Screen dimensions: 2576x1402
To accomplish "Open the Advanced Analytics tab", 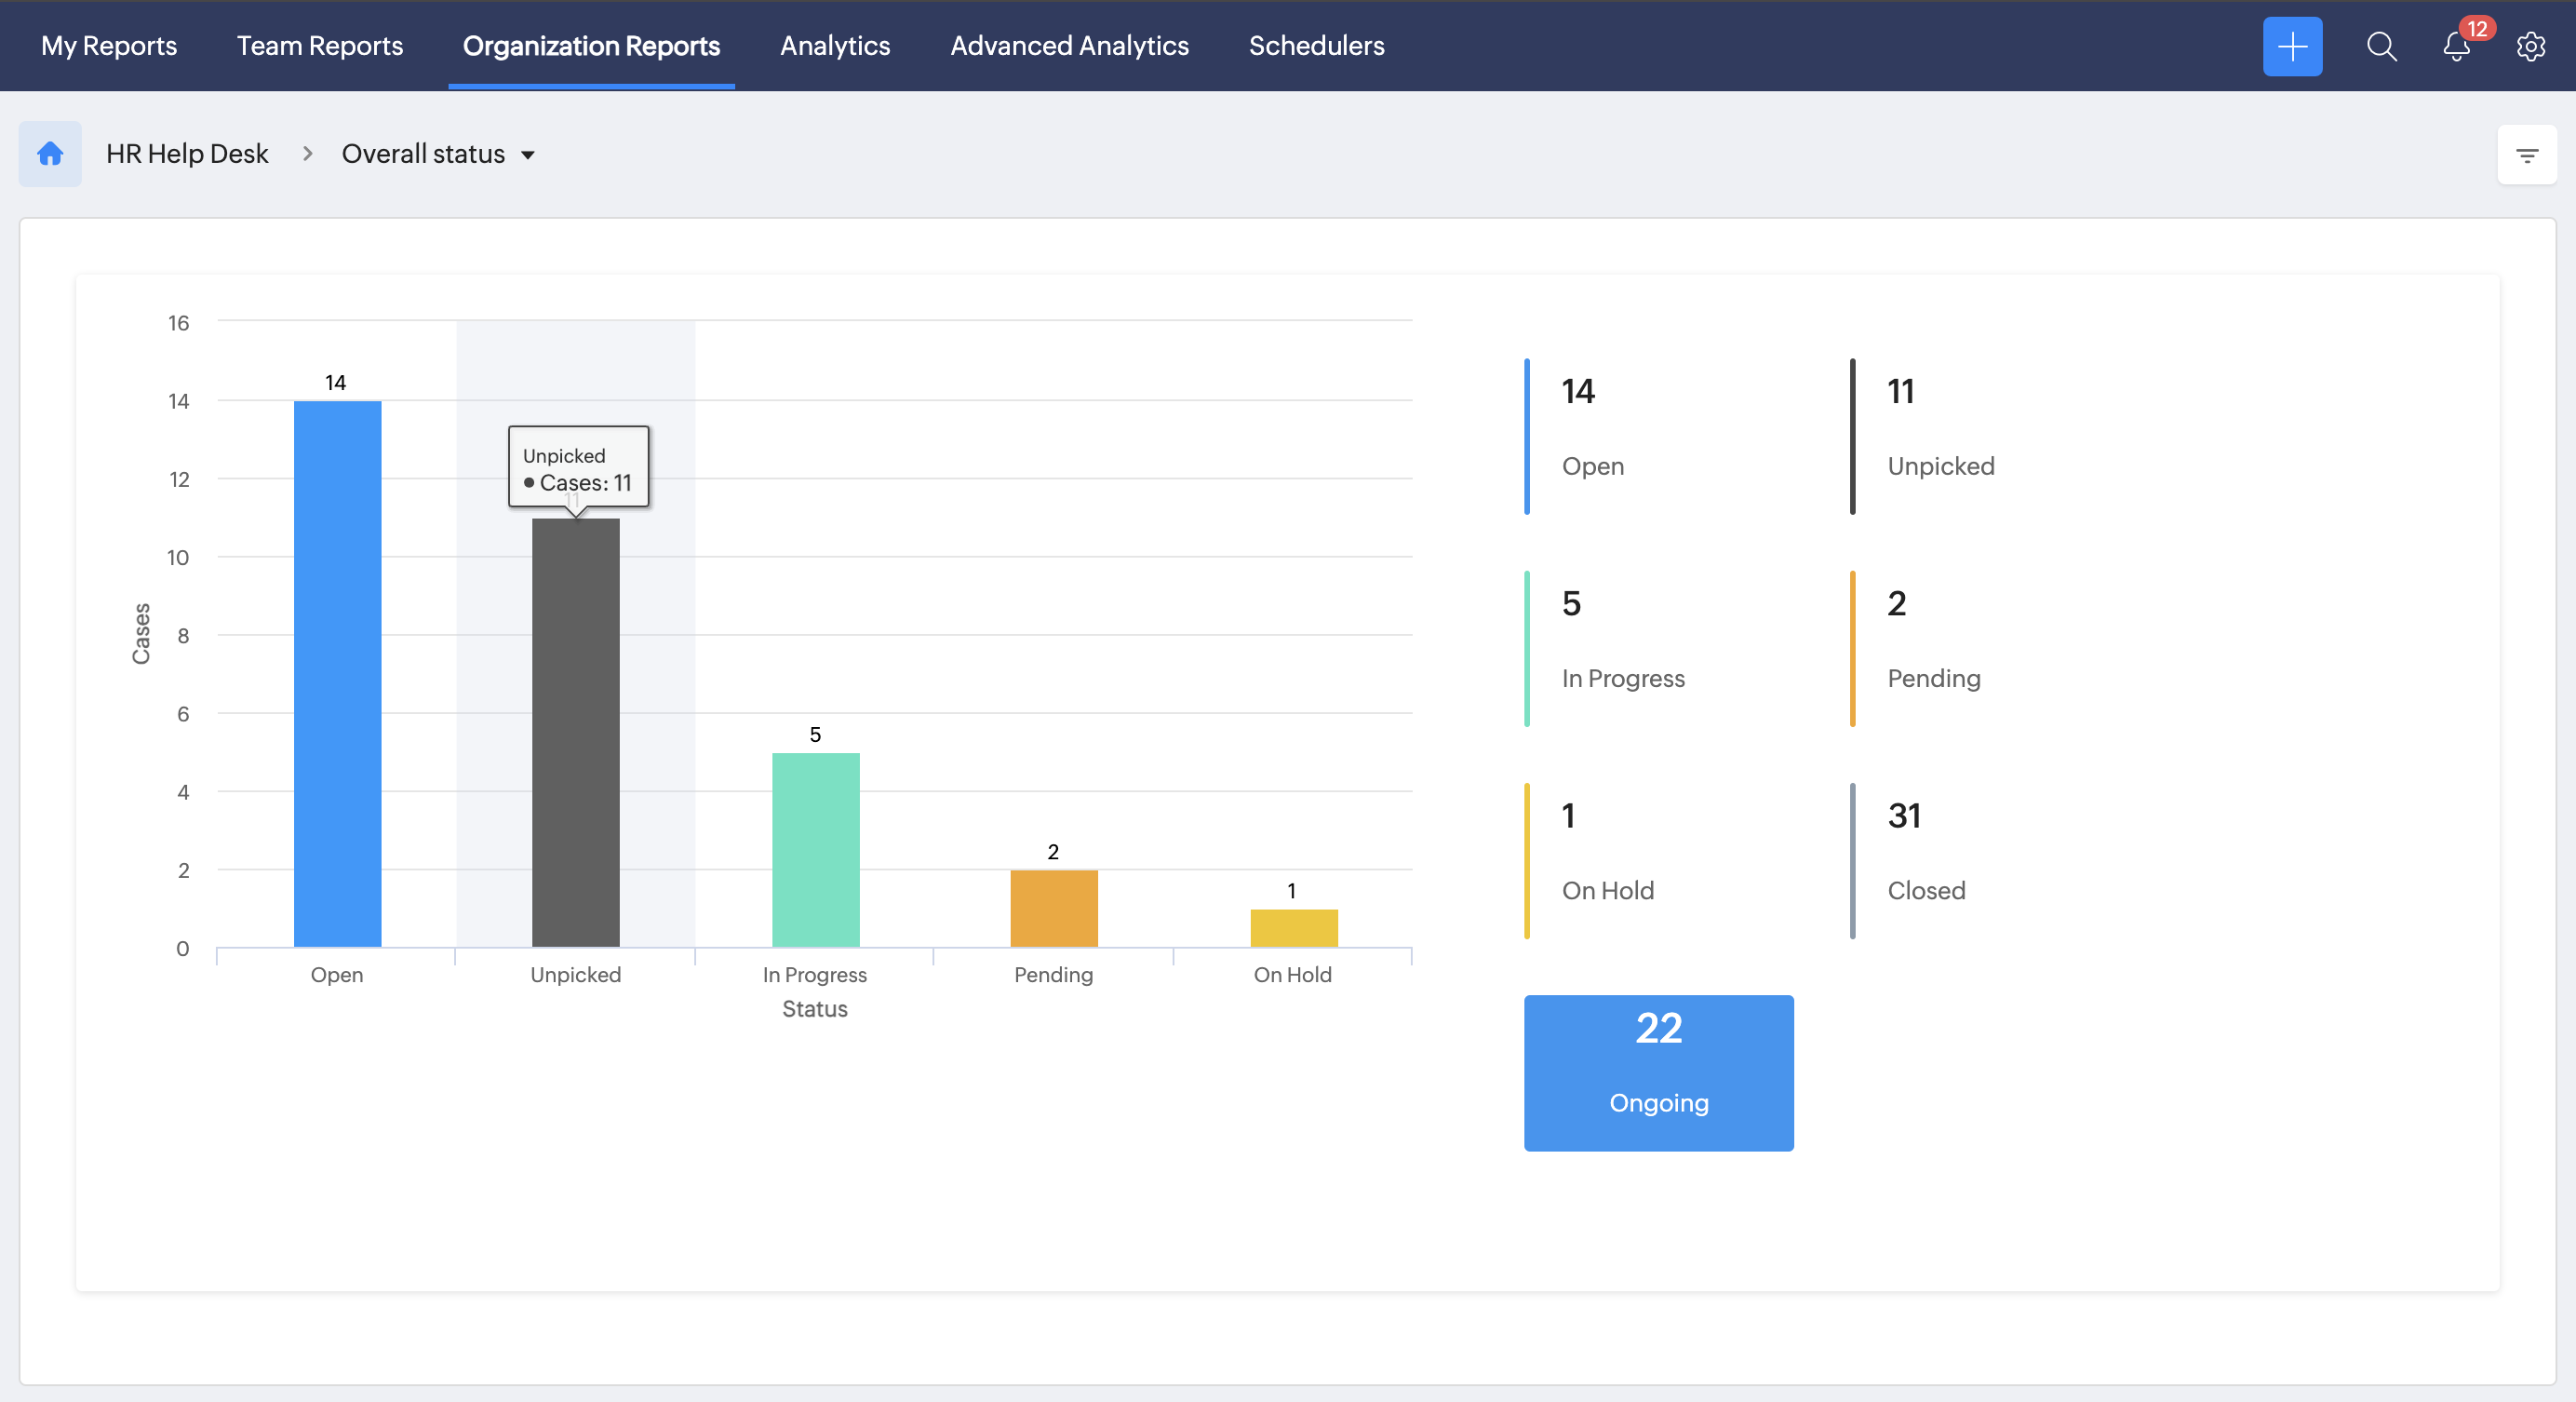I will (x=1069, y=46).
